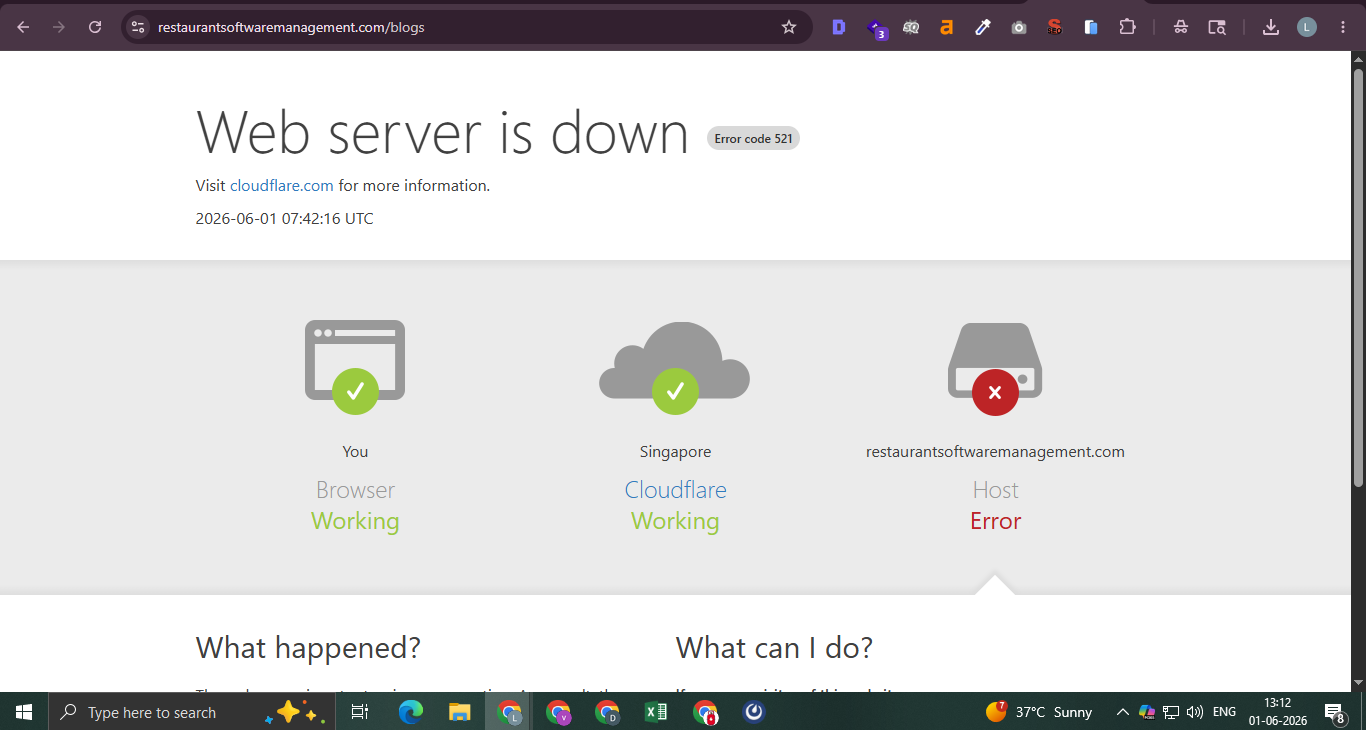
Task: Click the 'Web server is down' heading
Action: 443,132
